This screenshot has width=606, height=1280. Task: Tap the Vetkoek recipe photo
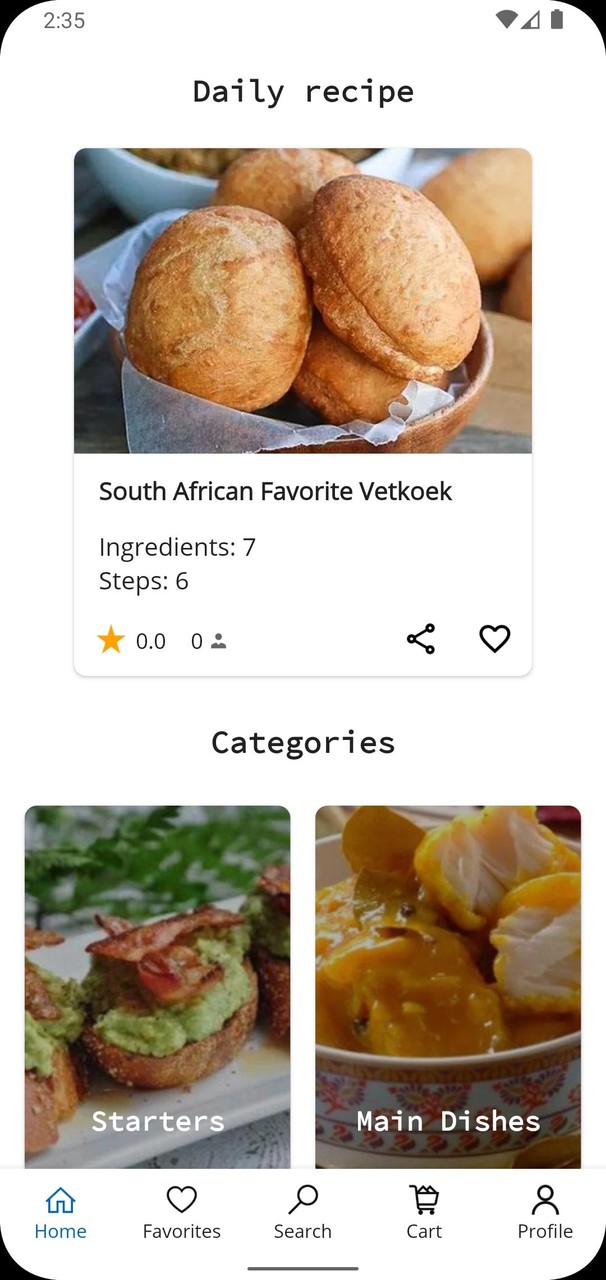pos(303,300)
